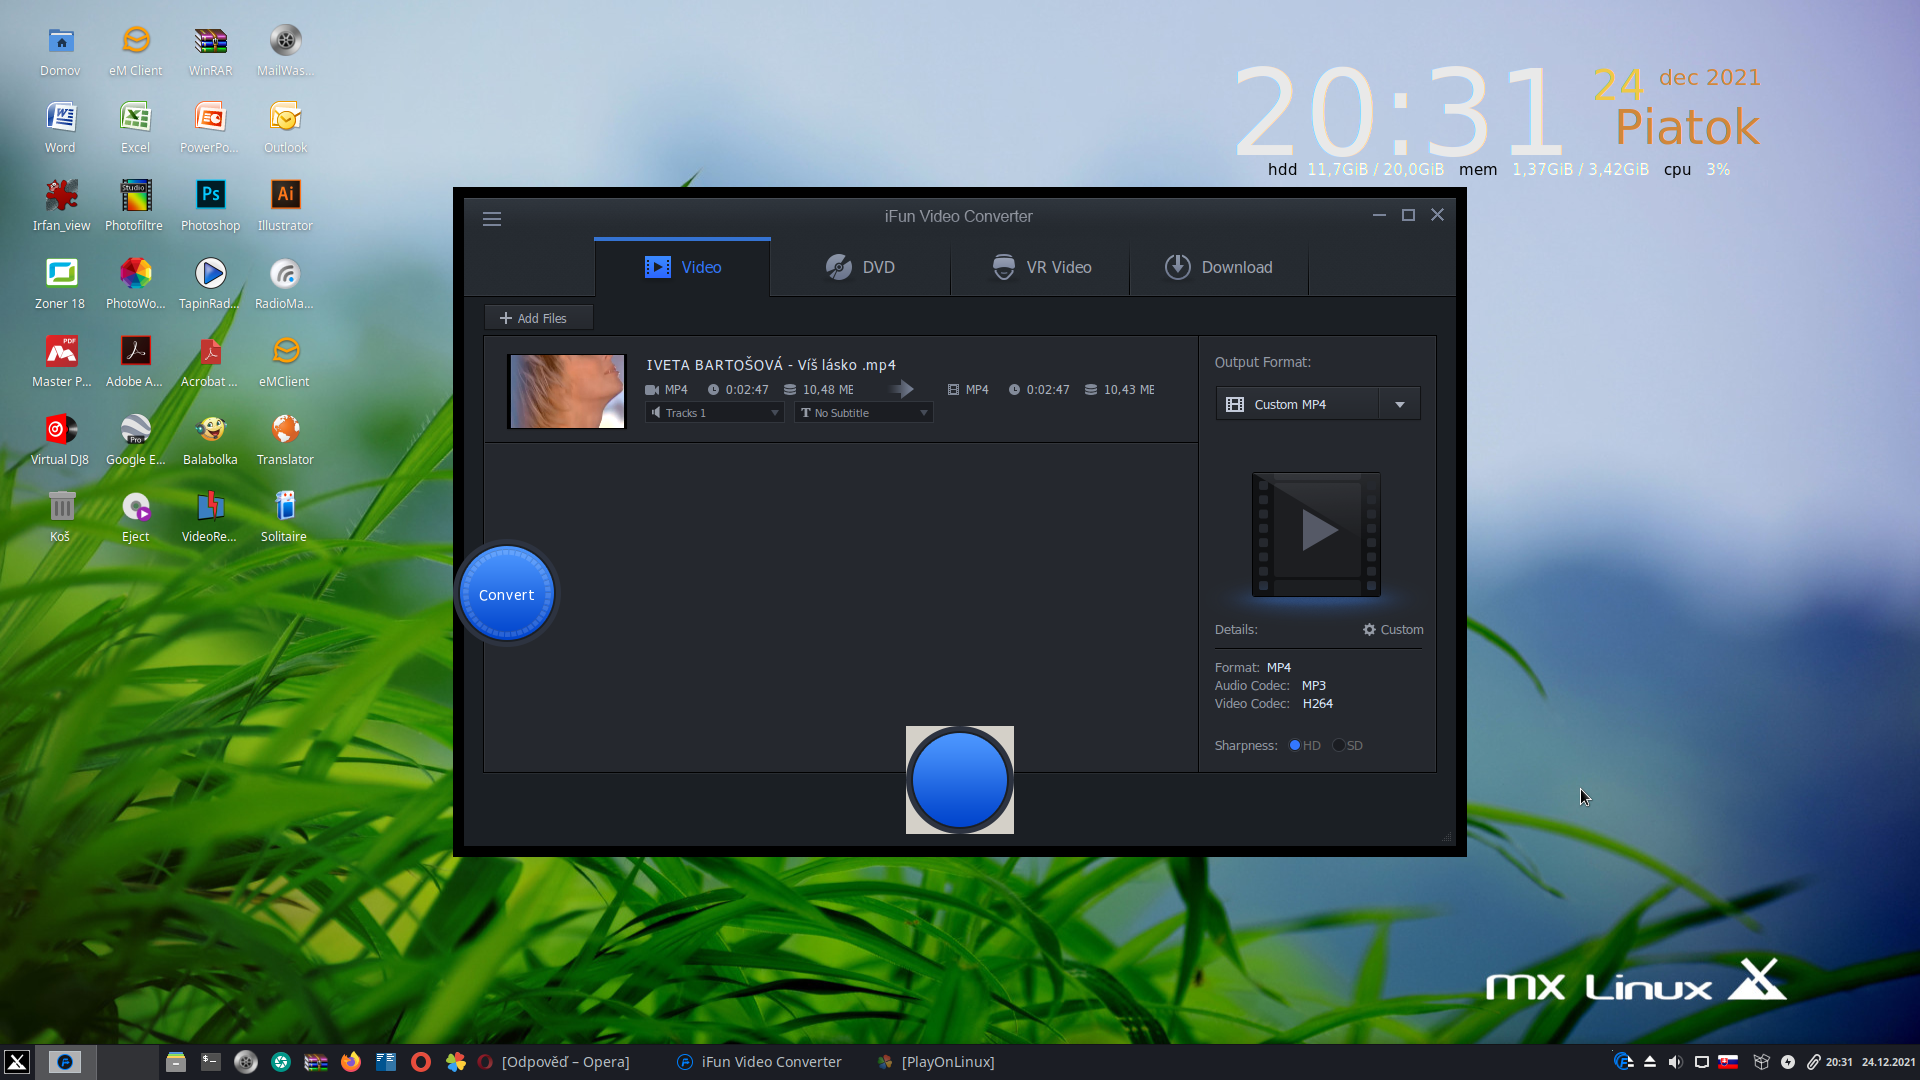
Task: Open Illustrator desktop icon
Action: click(x=285, y=195)
